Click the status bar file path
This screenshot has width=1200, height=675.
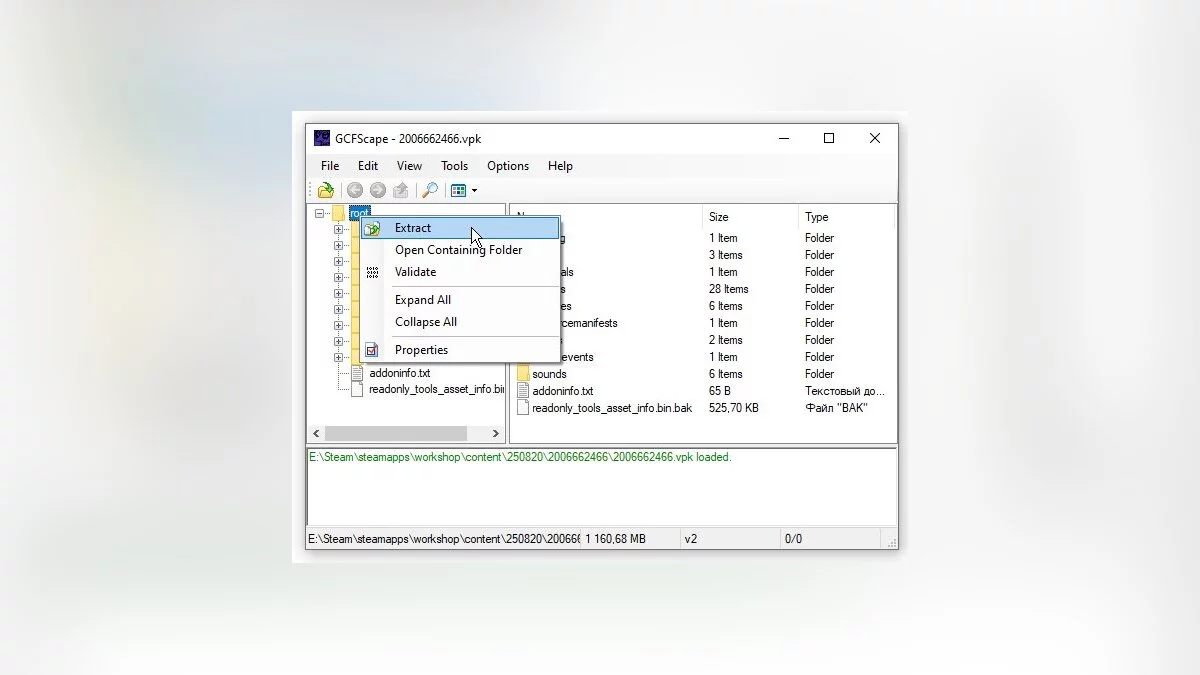click(443, 539)
